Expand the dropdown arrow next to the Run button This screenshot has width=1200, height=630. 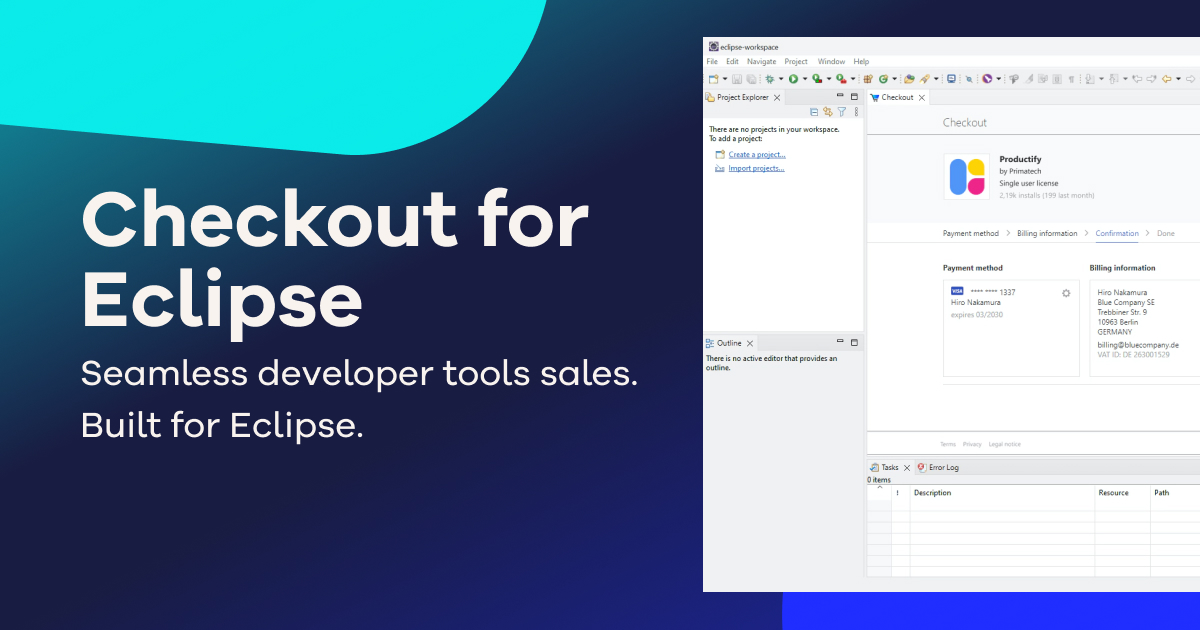tap(805, 78)
